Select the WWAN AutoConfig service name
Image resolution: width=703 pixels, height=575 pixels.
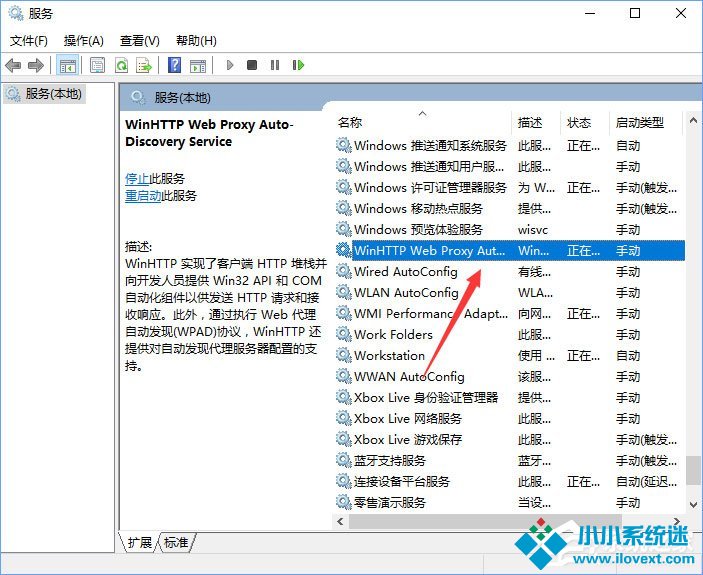tap(409, 377)
